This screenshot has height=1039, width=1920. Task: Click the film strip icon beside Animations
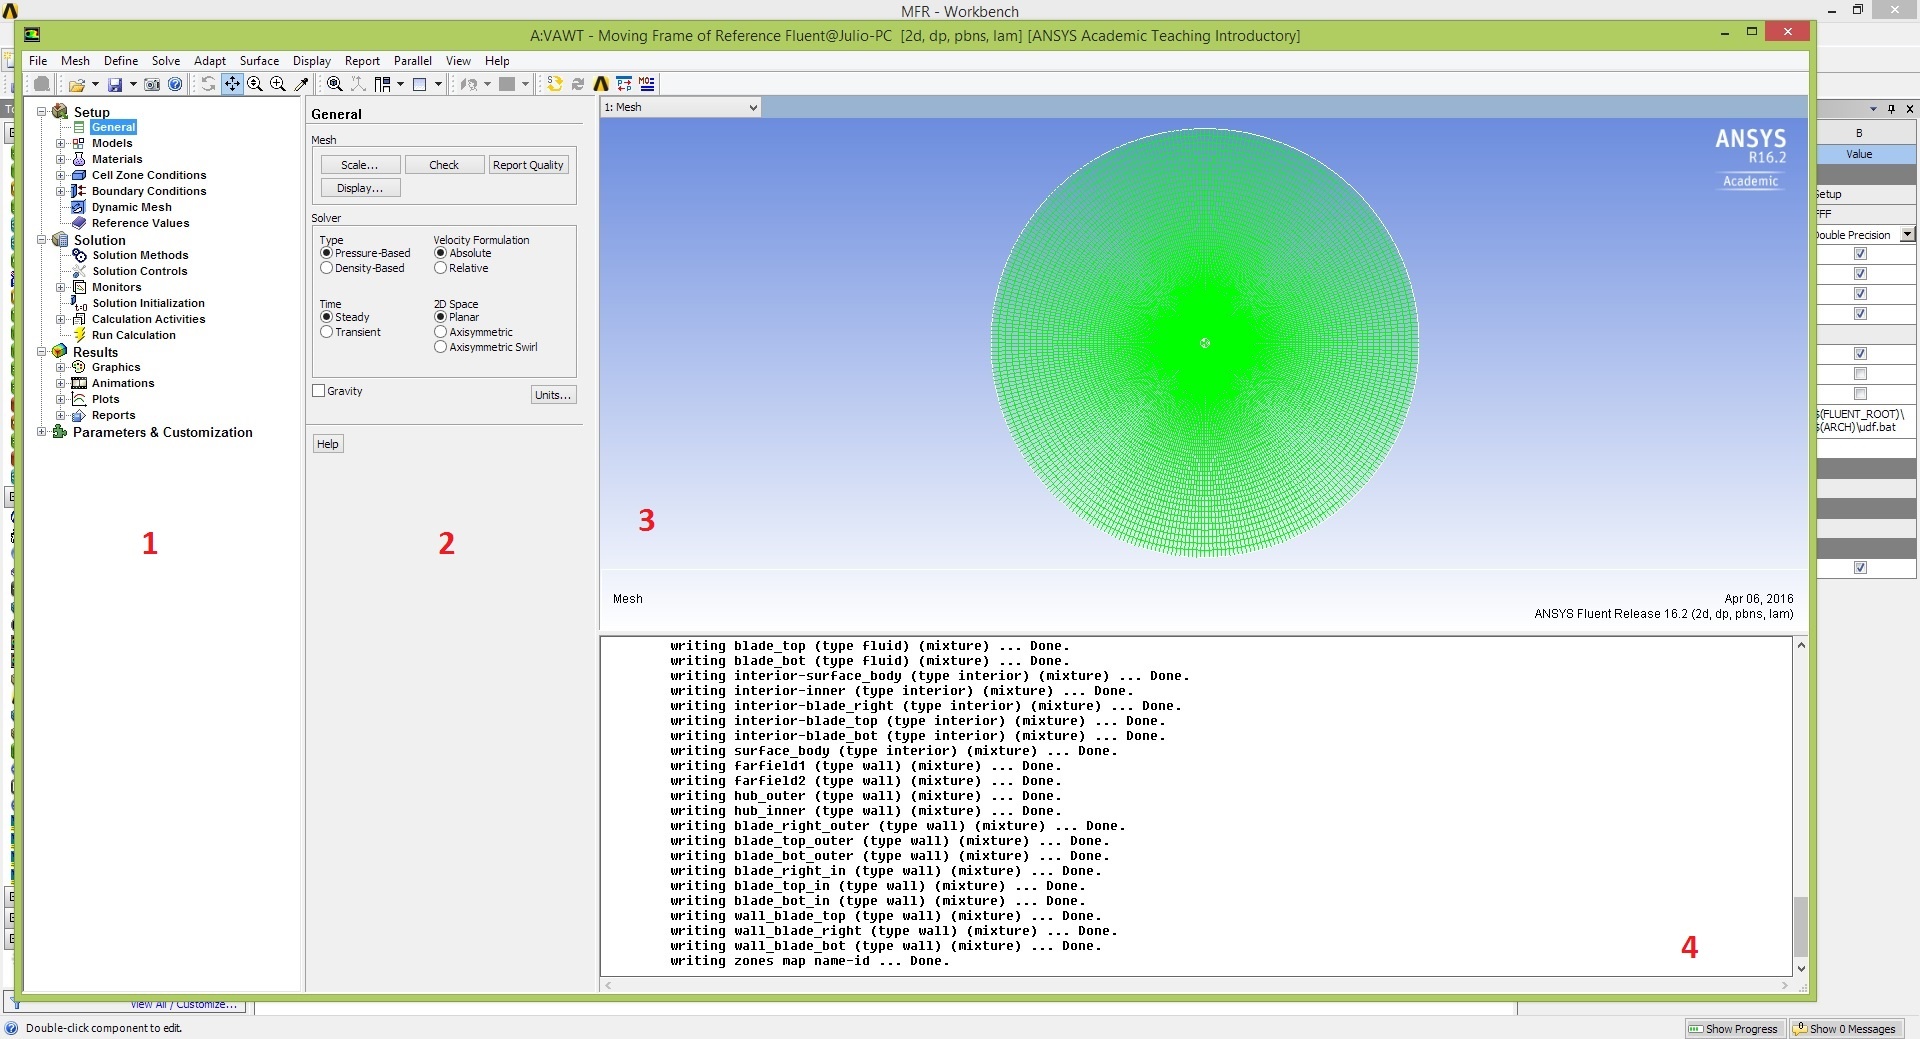pos(79,383)
